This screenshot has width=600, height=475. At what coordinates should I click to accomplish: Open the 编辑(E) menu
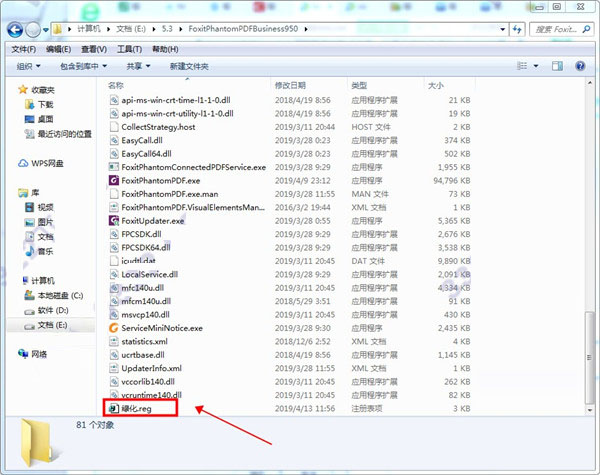[58, 49]
